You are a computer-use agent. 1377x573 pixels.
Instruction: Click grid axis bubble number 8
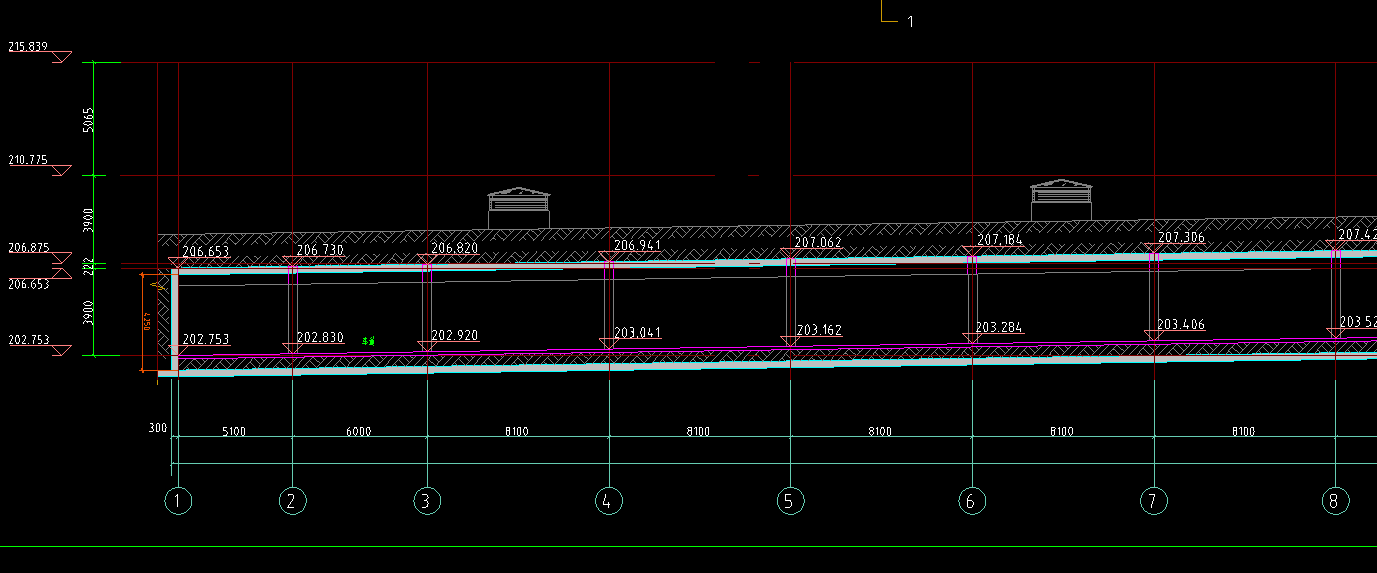1334,500
